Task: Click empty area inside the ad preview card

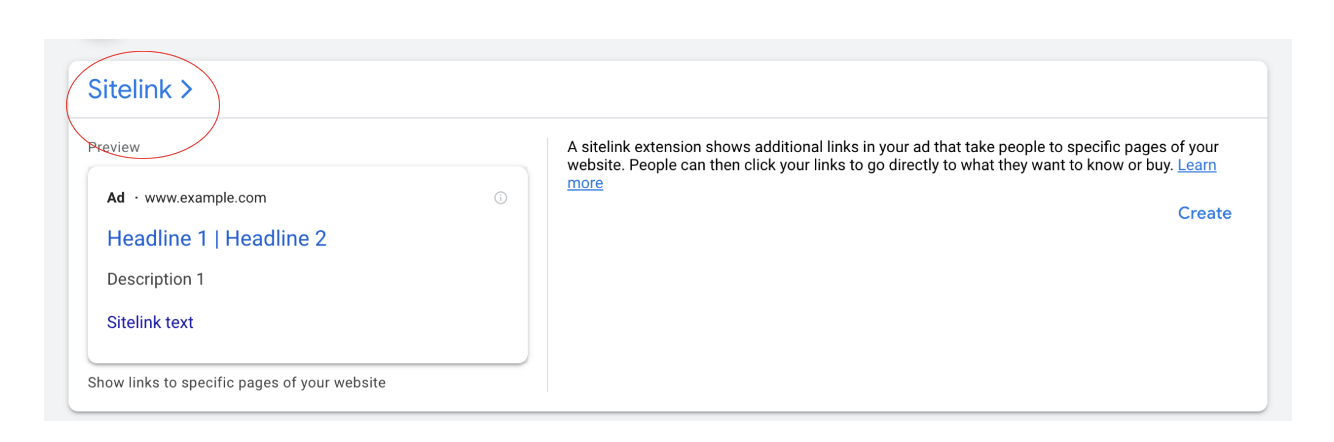Action: pyautogui.click(x=400, y=300)
